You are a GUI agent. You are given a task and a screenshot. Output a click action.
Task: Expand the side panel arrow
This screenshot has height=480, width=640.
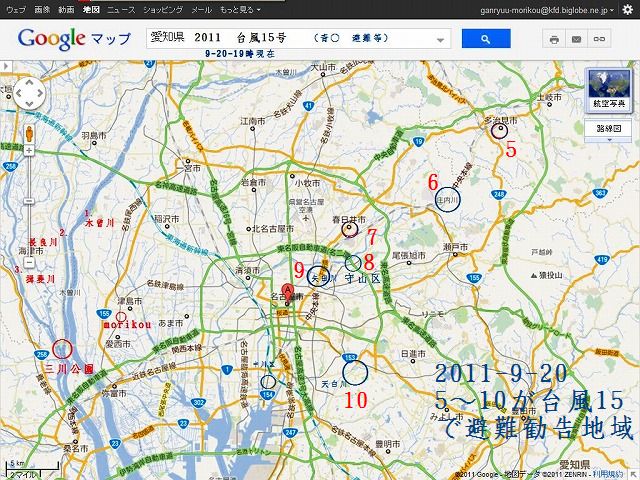(6, 66)
